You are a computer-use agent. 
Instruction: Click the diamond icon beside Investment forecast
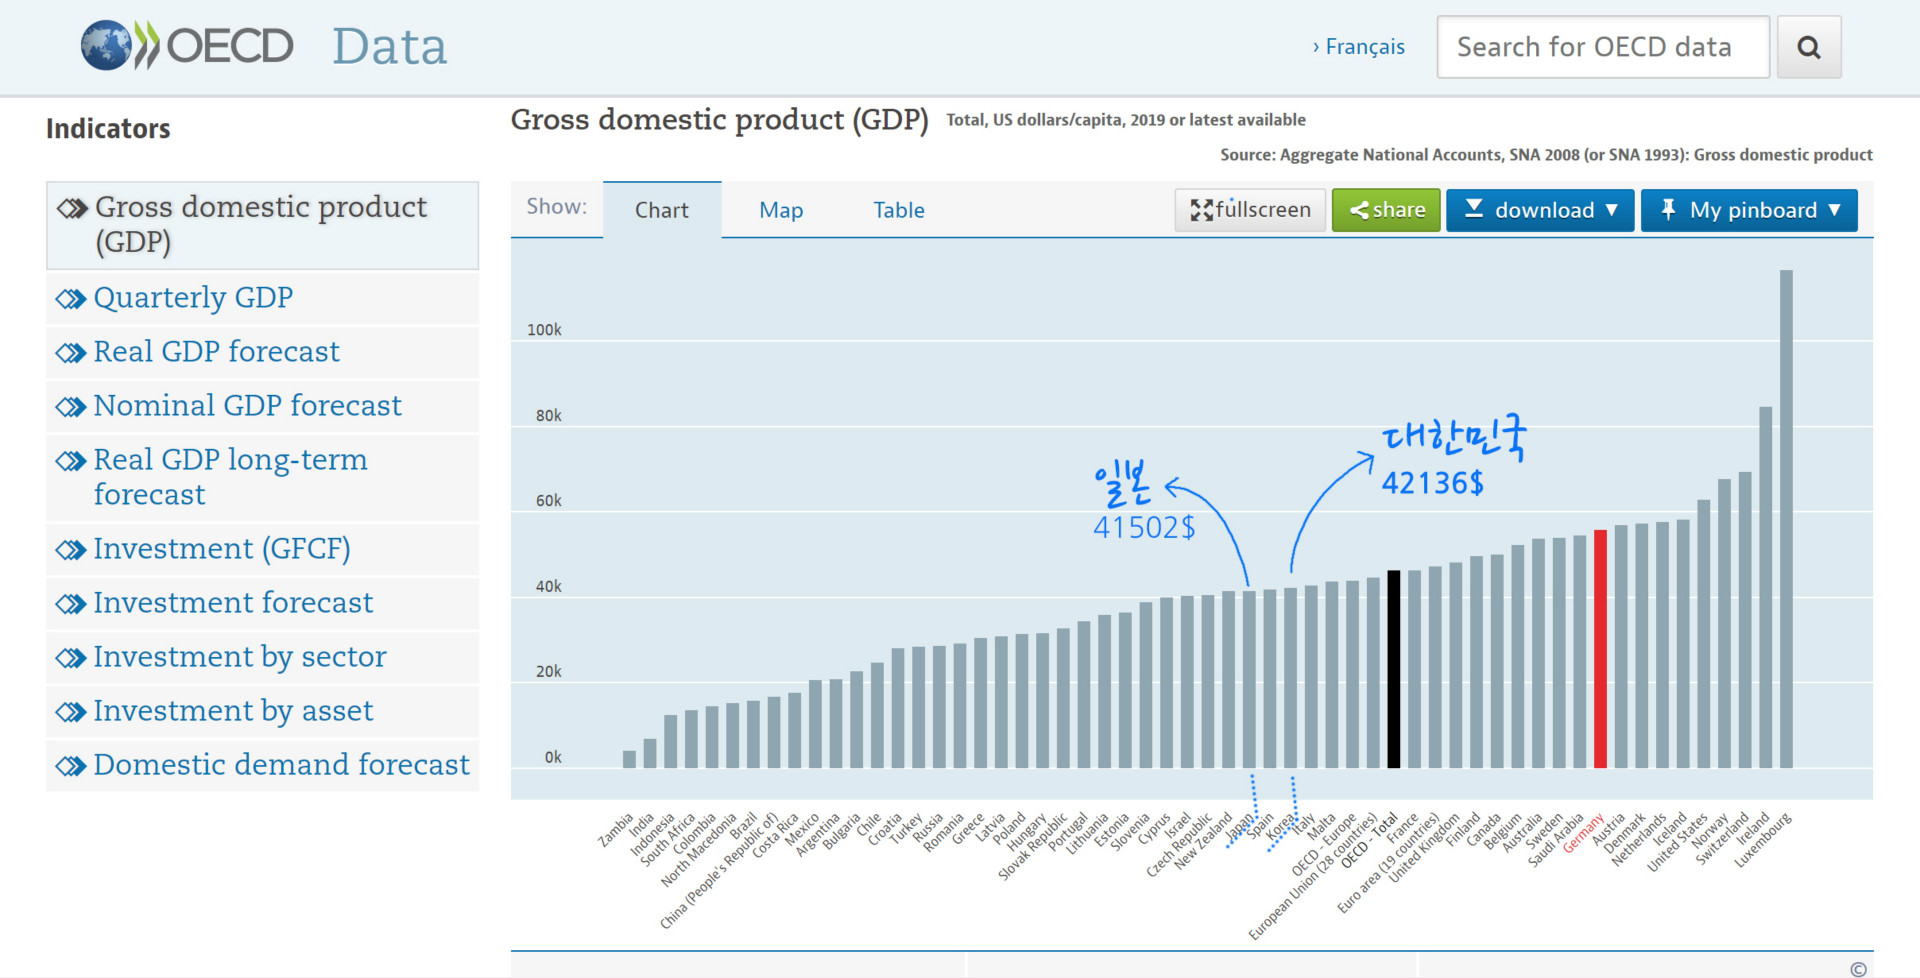[x=71, y=604]
